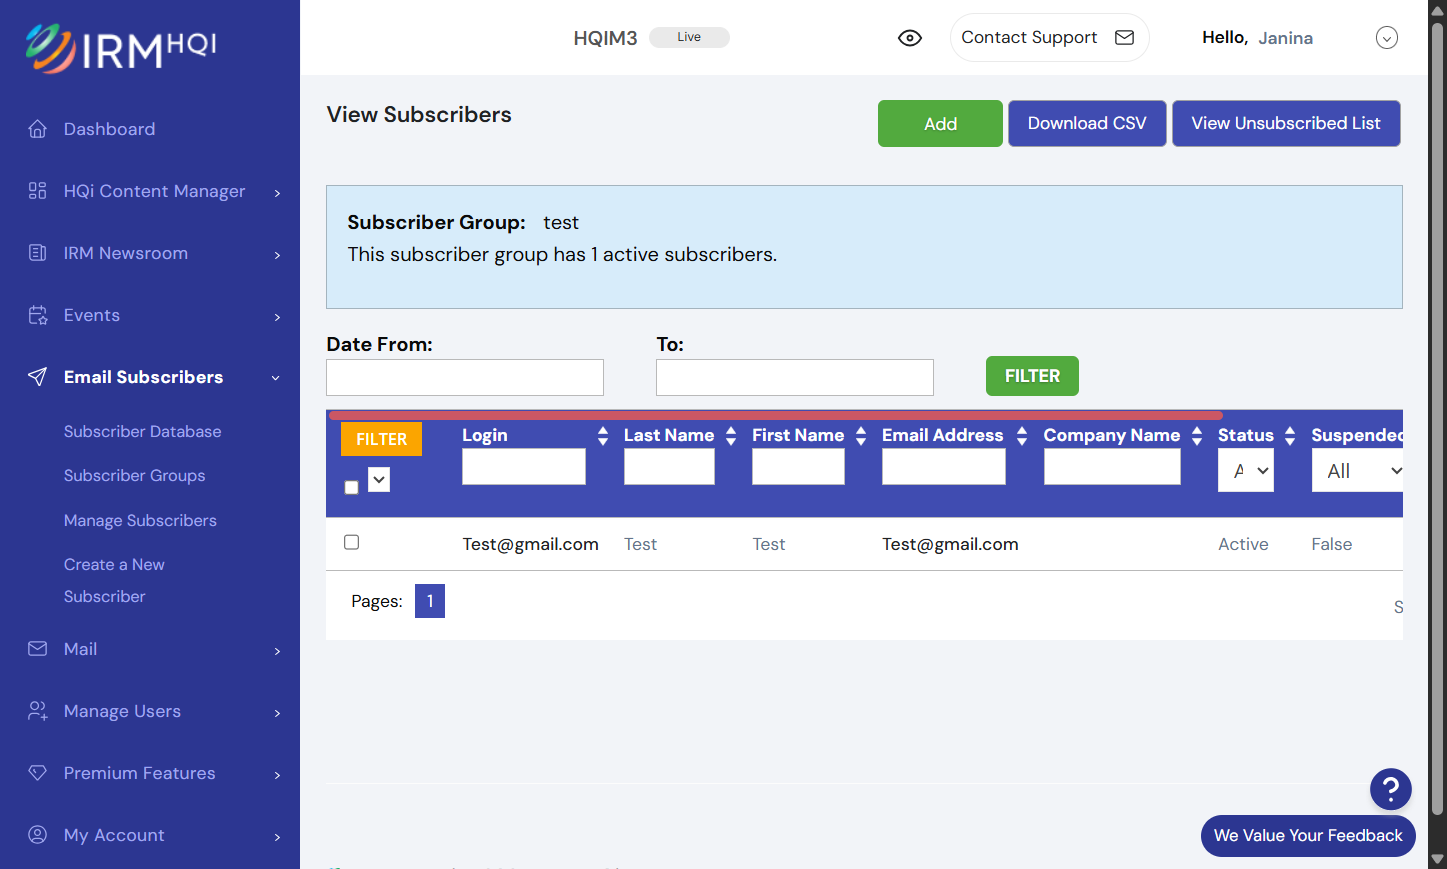
Task: Open the user account dropdown next to Janina
Action: click(x=1387, y=38)
